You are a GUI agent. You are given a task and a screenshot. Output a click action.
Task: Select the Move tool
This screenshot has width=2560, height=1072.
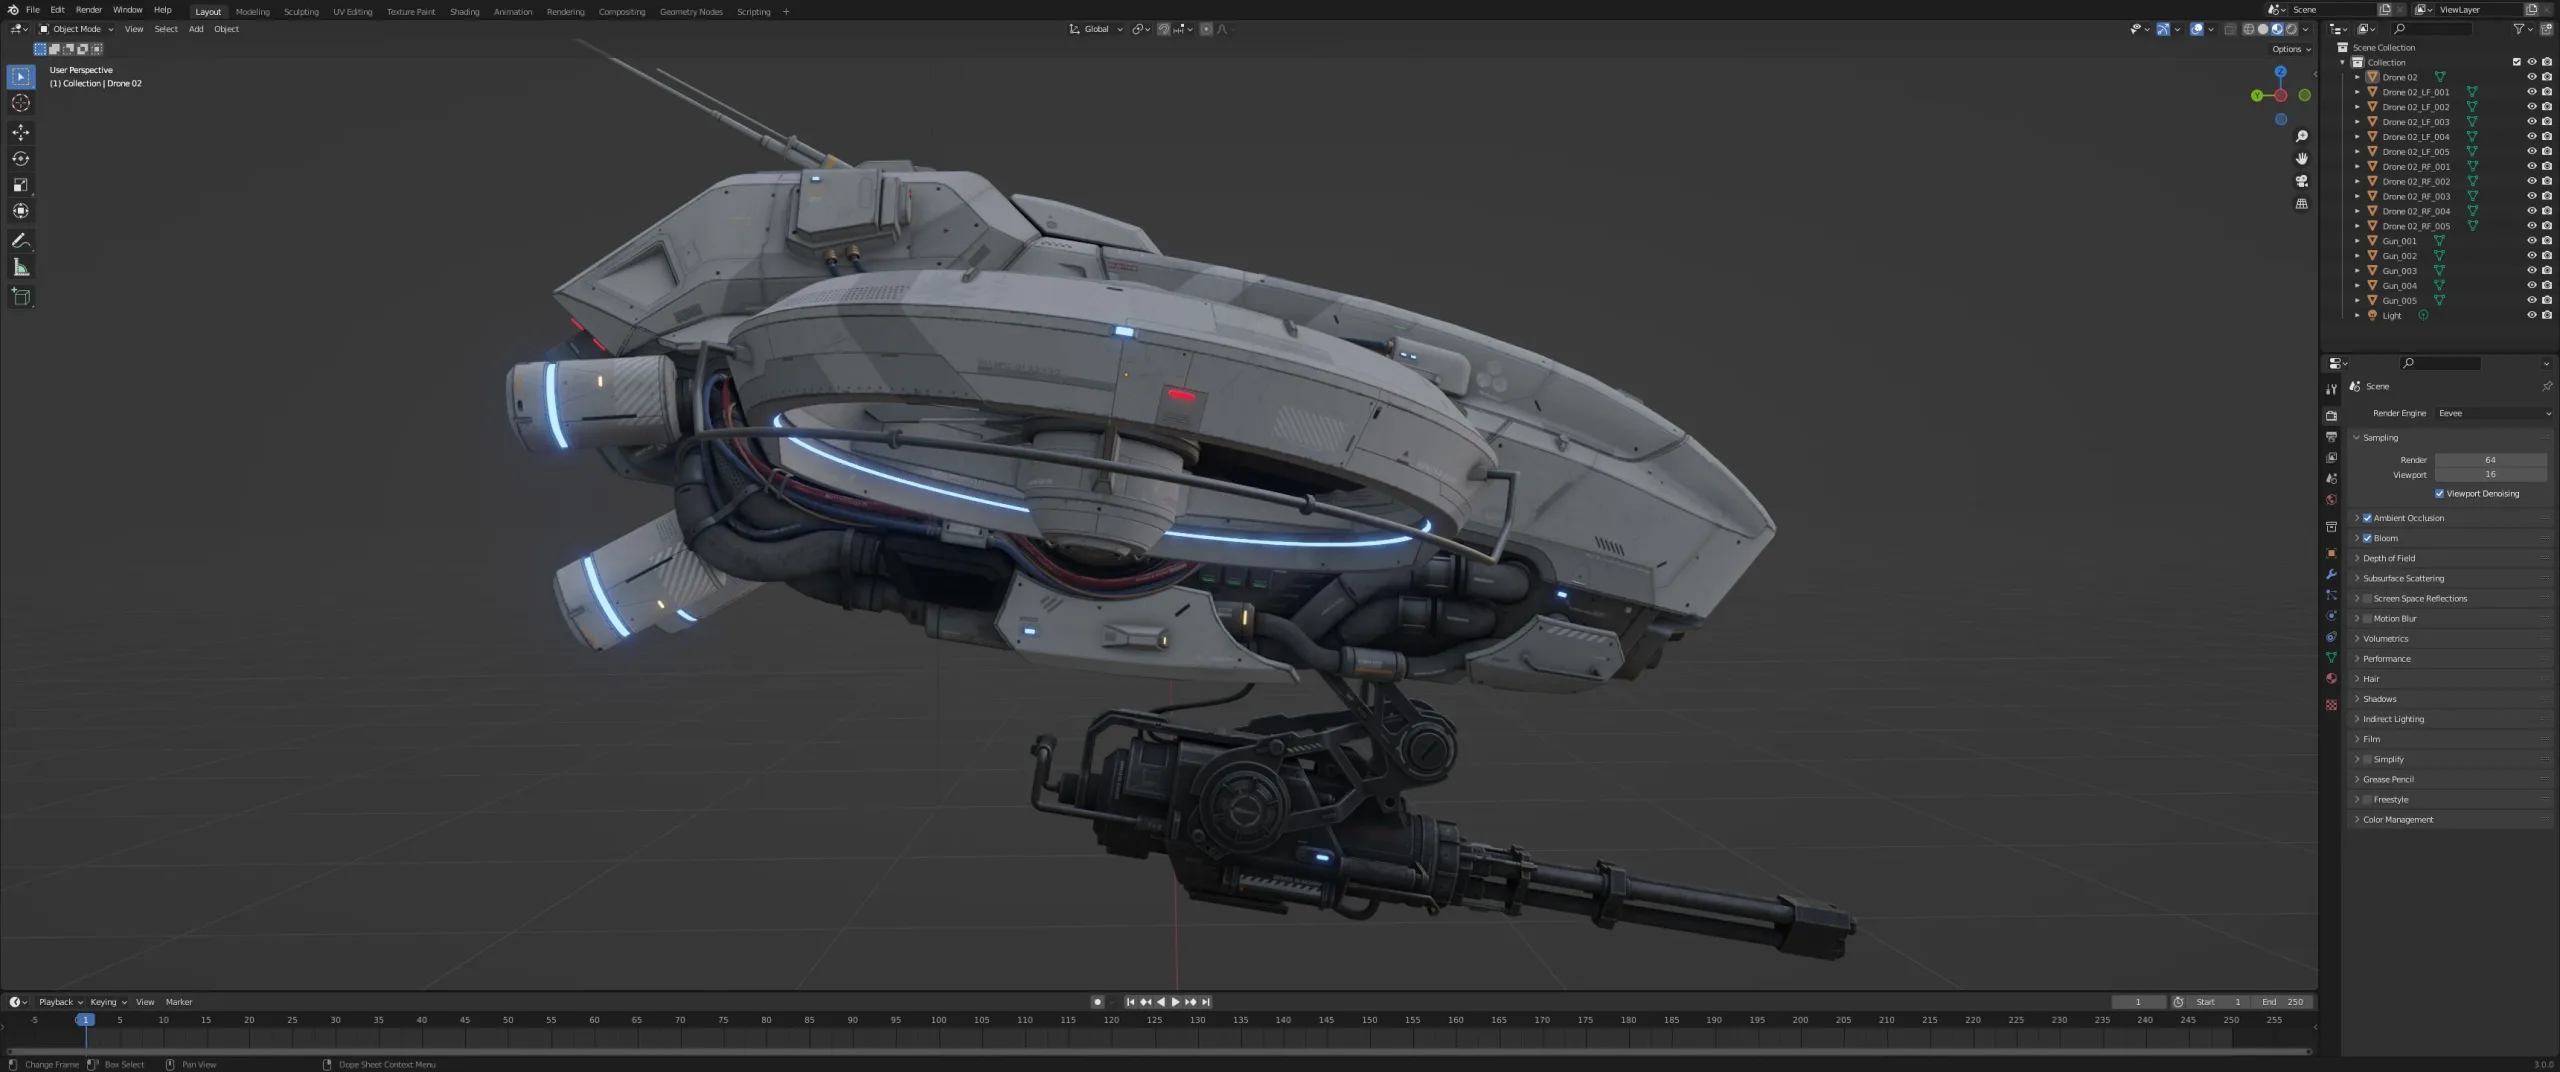pyautogui.click(x=20, y=132)
